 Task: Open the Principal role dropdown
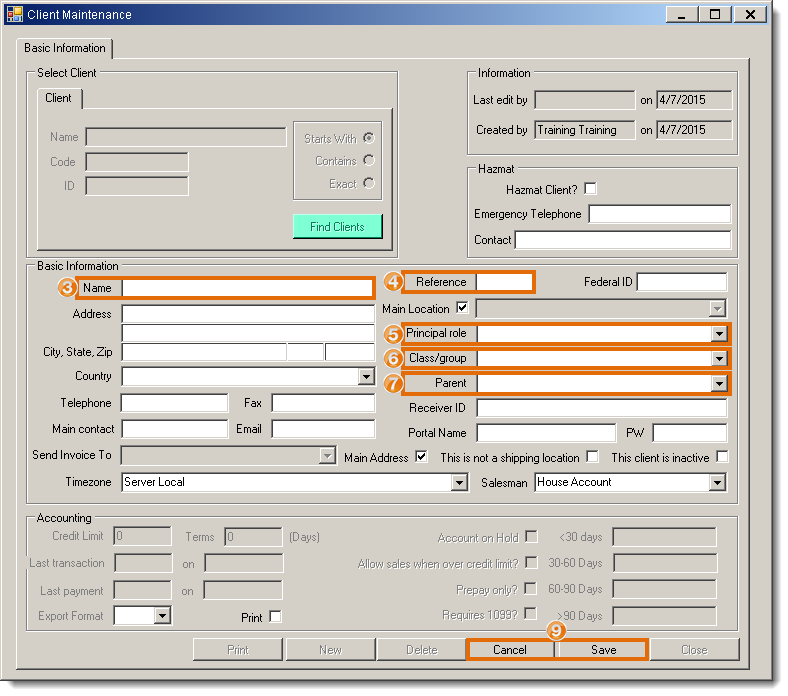point(719,334)
